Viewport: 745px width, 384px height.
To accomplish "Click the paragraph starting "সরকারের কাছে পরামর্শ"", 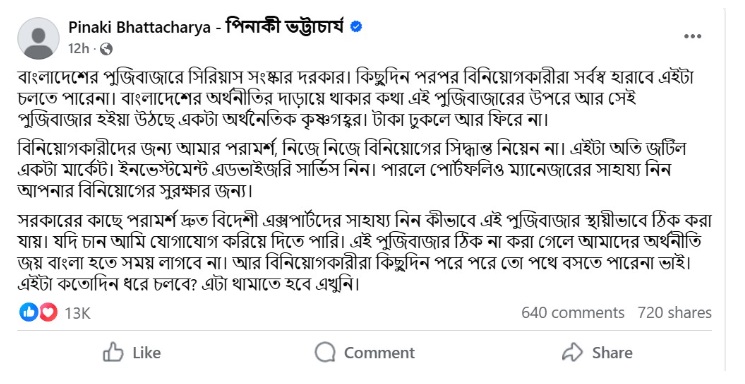I will pyautogui.click(x=364, y=253).
